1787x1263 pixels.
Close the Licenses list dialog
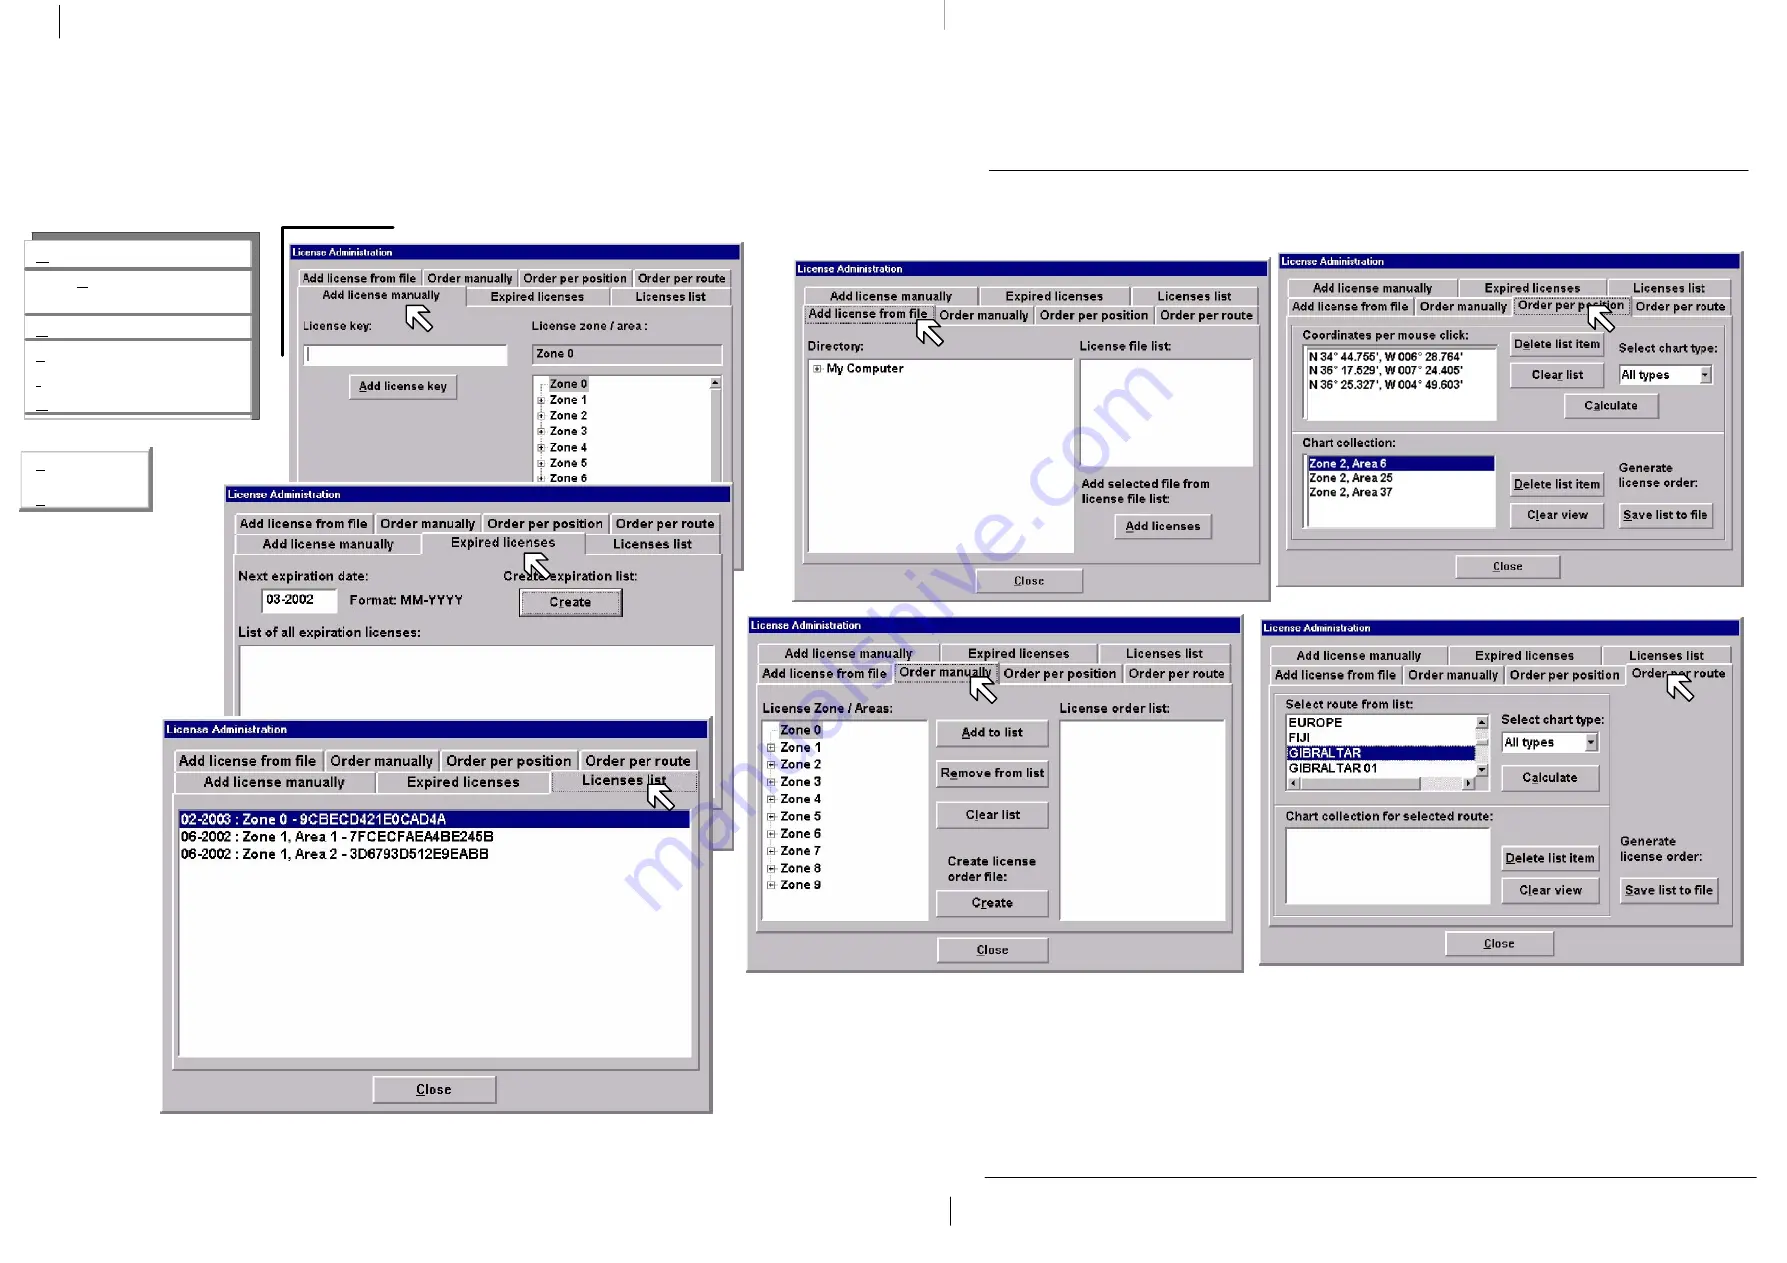[434, 1089]
